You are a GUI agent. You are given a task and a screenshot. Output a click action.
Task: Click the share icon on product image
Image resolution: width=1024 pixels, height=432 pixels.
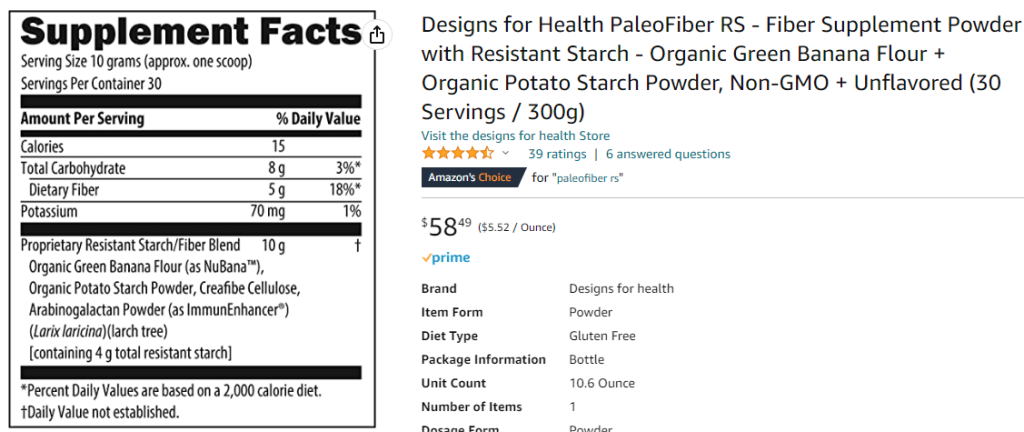[377, 35]
